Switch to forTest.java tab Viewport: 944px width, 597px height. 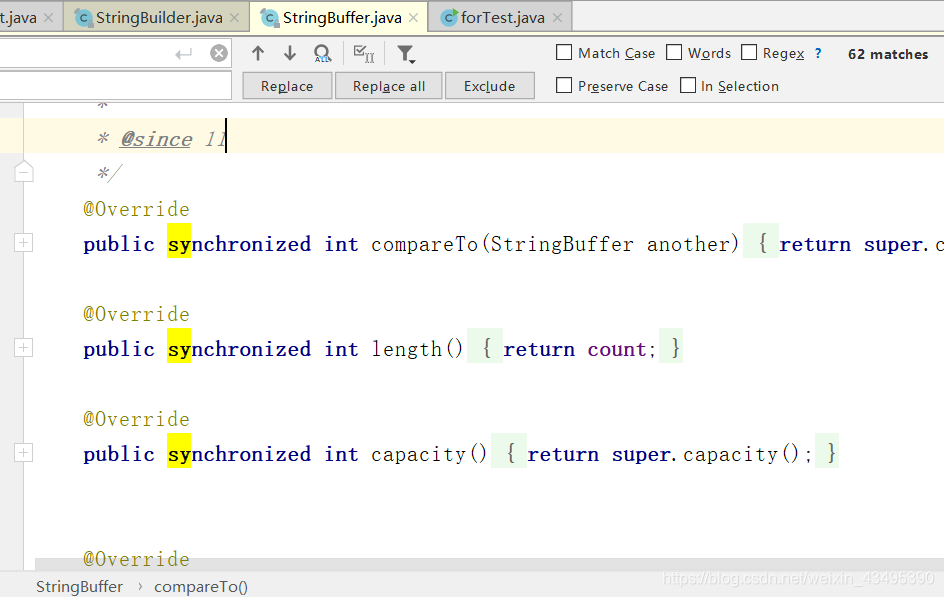(x=502, y=18)
